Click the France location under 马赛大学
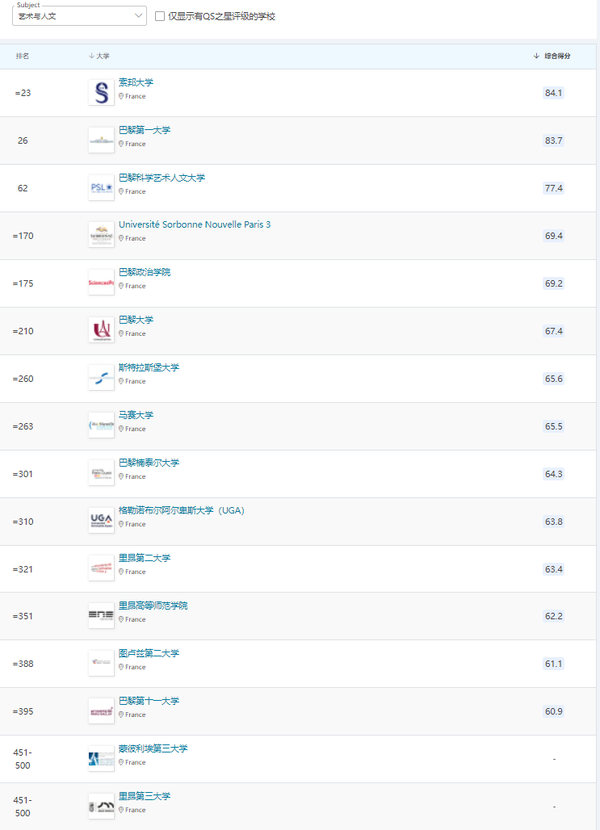Viewport: 600px width, 830px height. pos(132,429)
